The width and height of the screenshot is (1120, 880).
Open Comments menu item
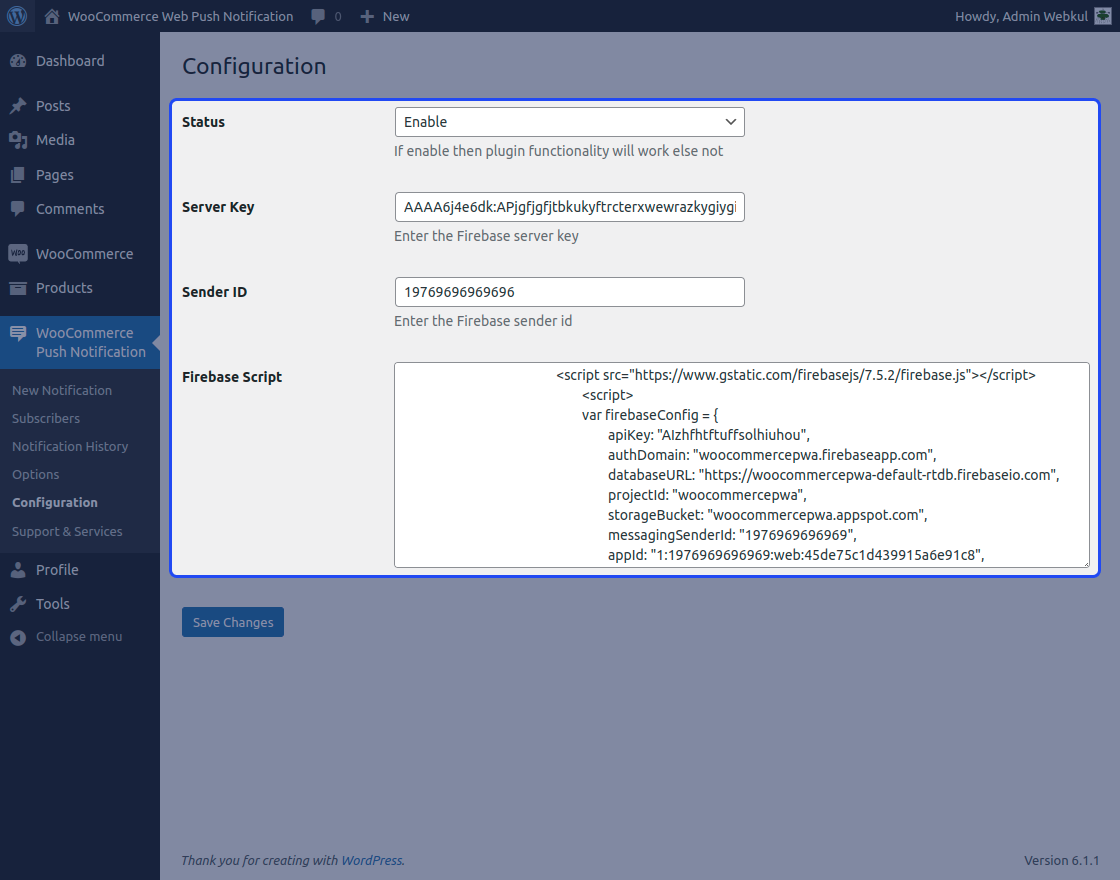(x=70, y=209)
